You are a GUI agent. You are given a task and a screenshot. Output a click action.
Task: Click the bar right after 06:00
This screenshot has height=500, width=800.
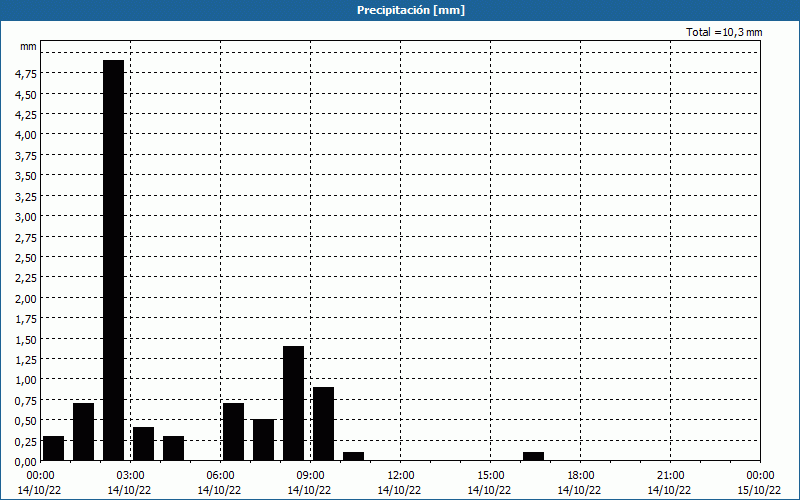[234, 432]
